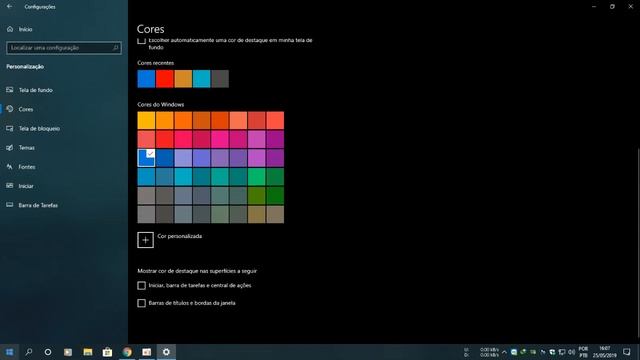The image size is (640, 360).
Task: Click the Settings gear on the taskbar
Action: [x=166, y=352]
